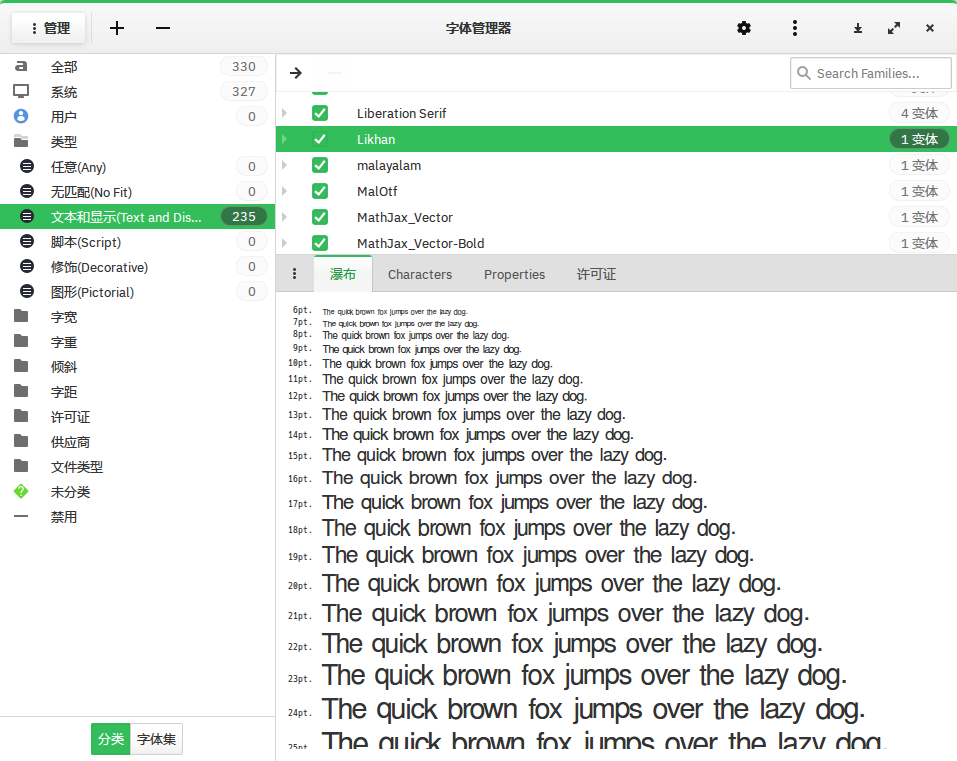
Task: Click the 24pt. waterfall preview line
Action: [x=593, y=710]
